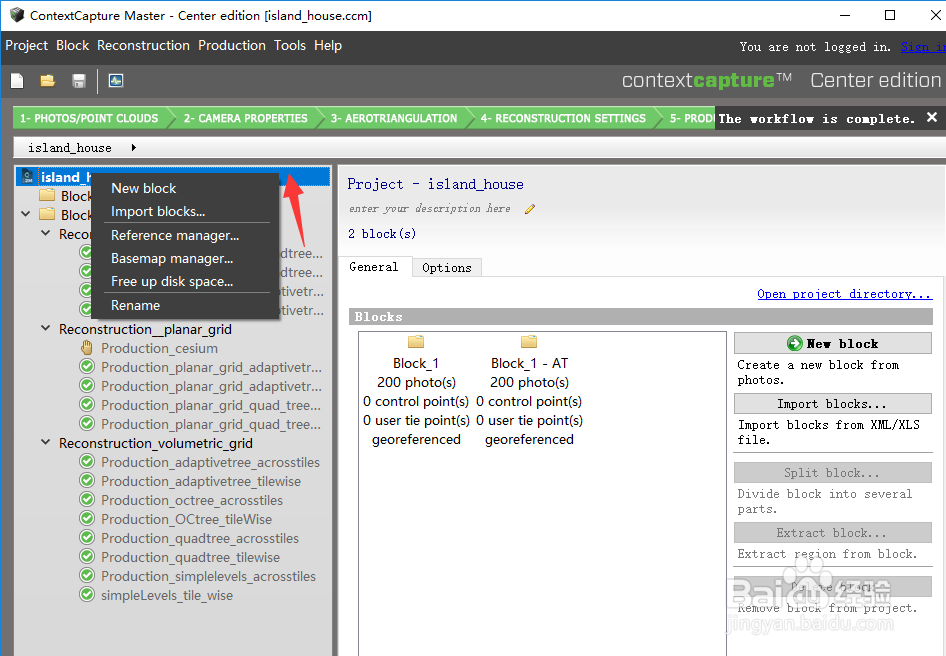
Task: Switch to the Options tab
Action: (446, 267)
